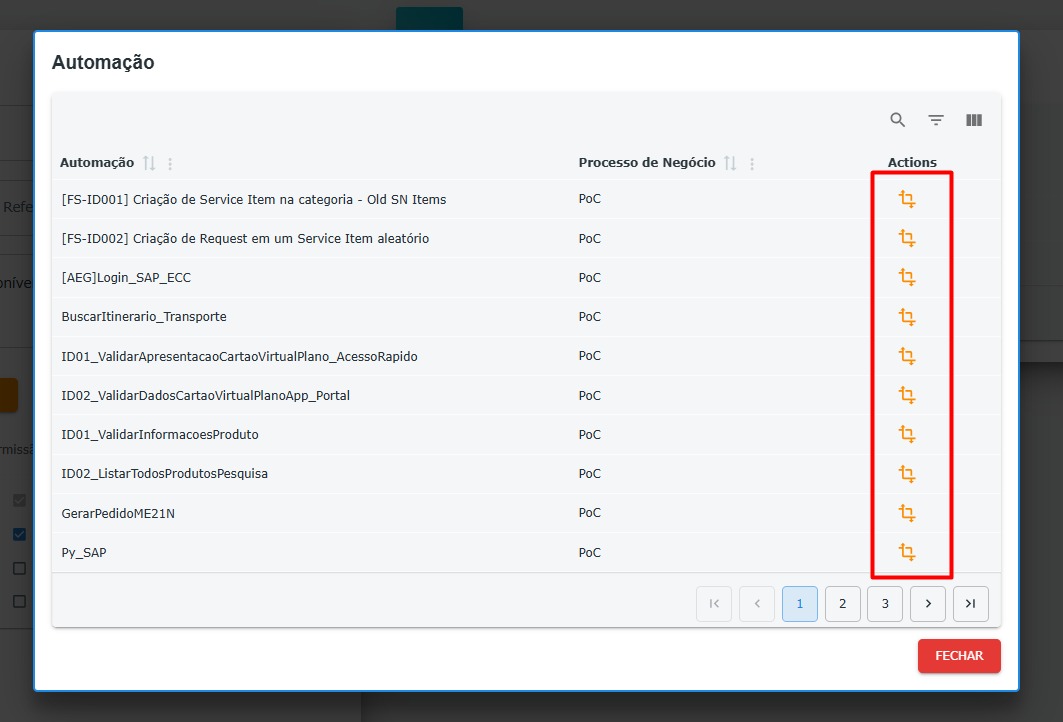The image size is (1063, 722).
Task: Sort by the Automação column arrows
Action: tap(149, 163)
